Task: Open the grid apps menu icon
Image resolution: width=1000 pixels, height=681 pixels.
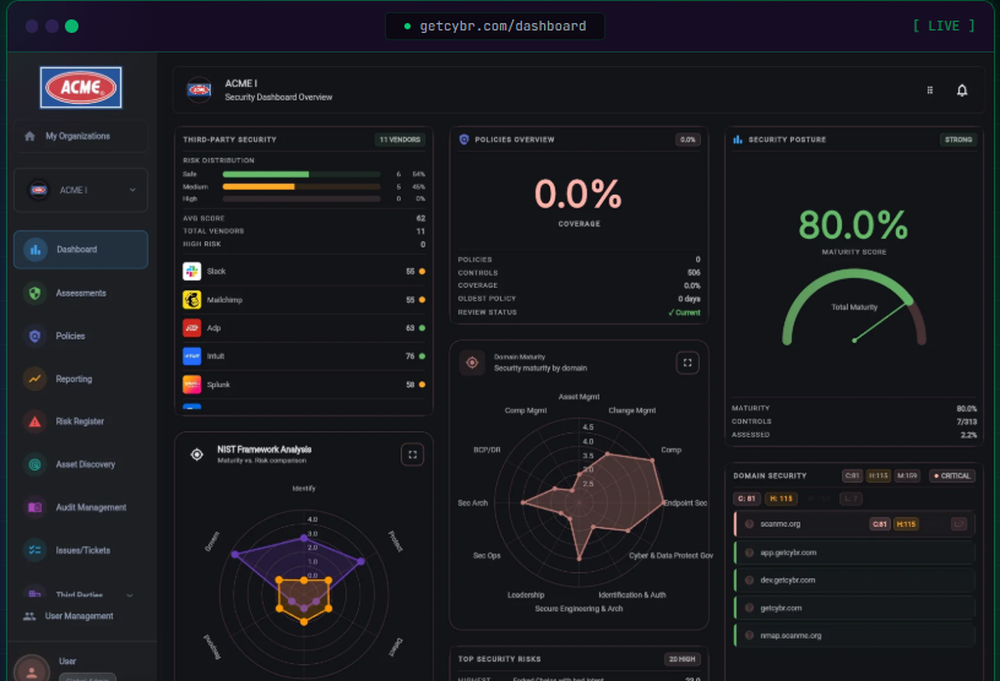Action: tap(930, 91)
